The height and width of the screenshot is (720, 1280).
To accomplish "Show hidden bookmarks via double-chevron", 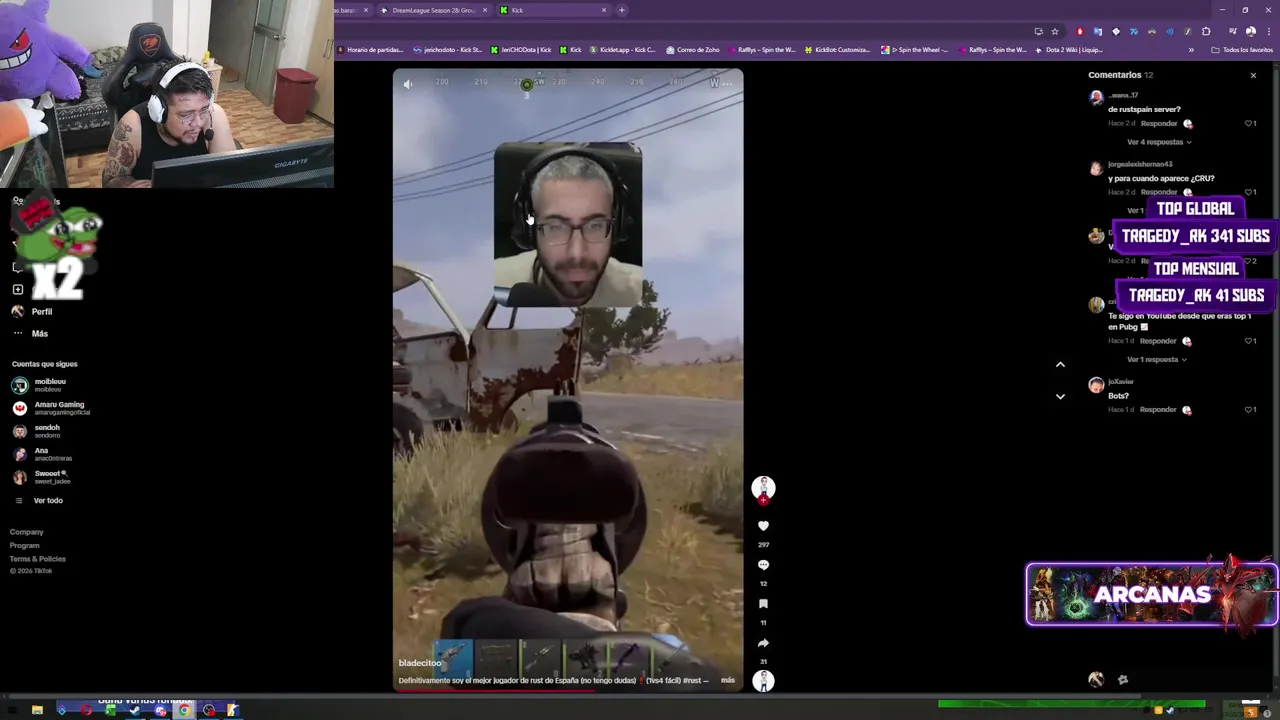I will [x=1191, y=50].
